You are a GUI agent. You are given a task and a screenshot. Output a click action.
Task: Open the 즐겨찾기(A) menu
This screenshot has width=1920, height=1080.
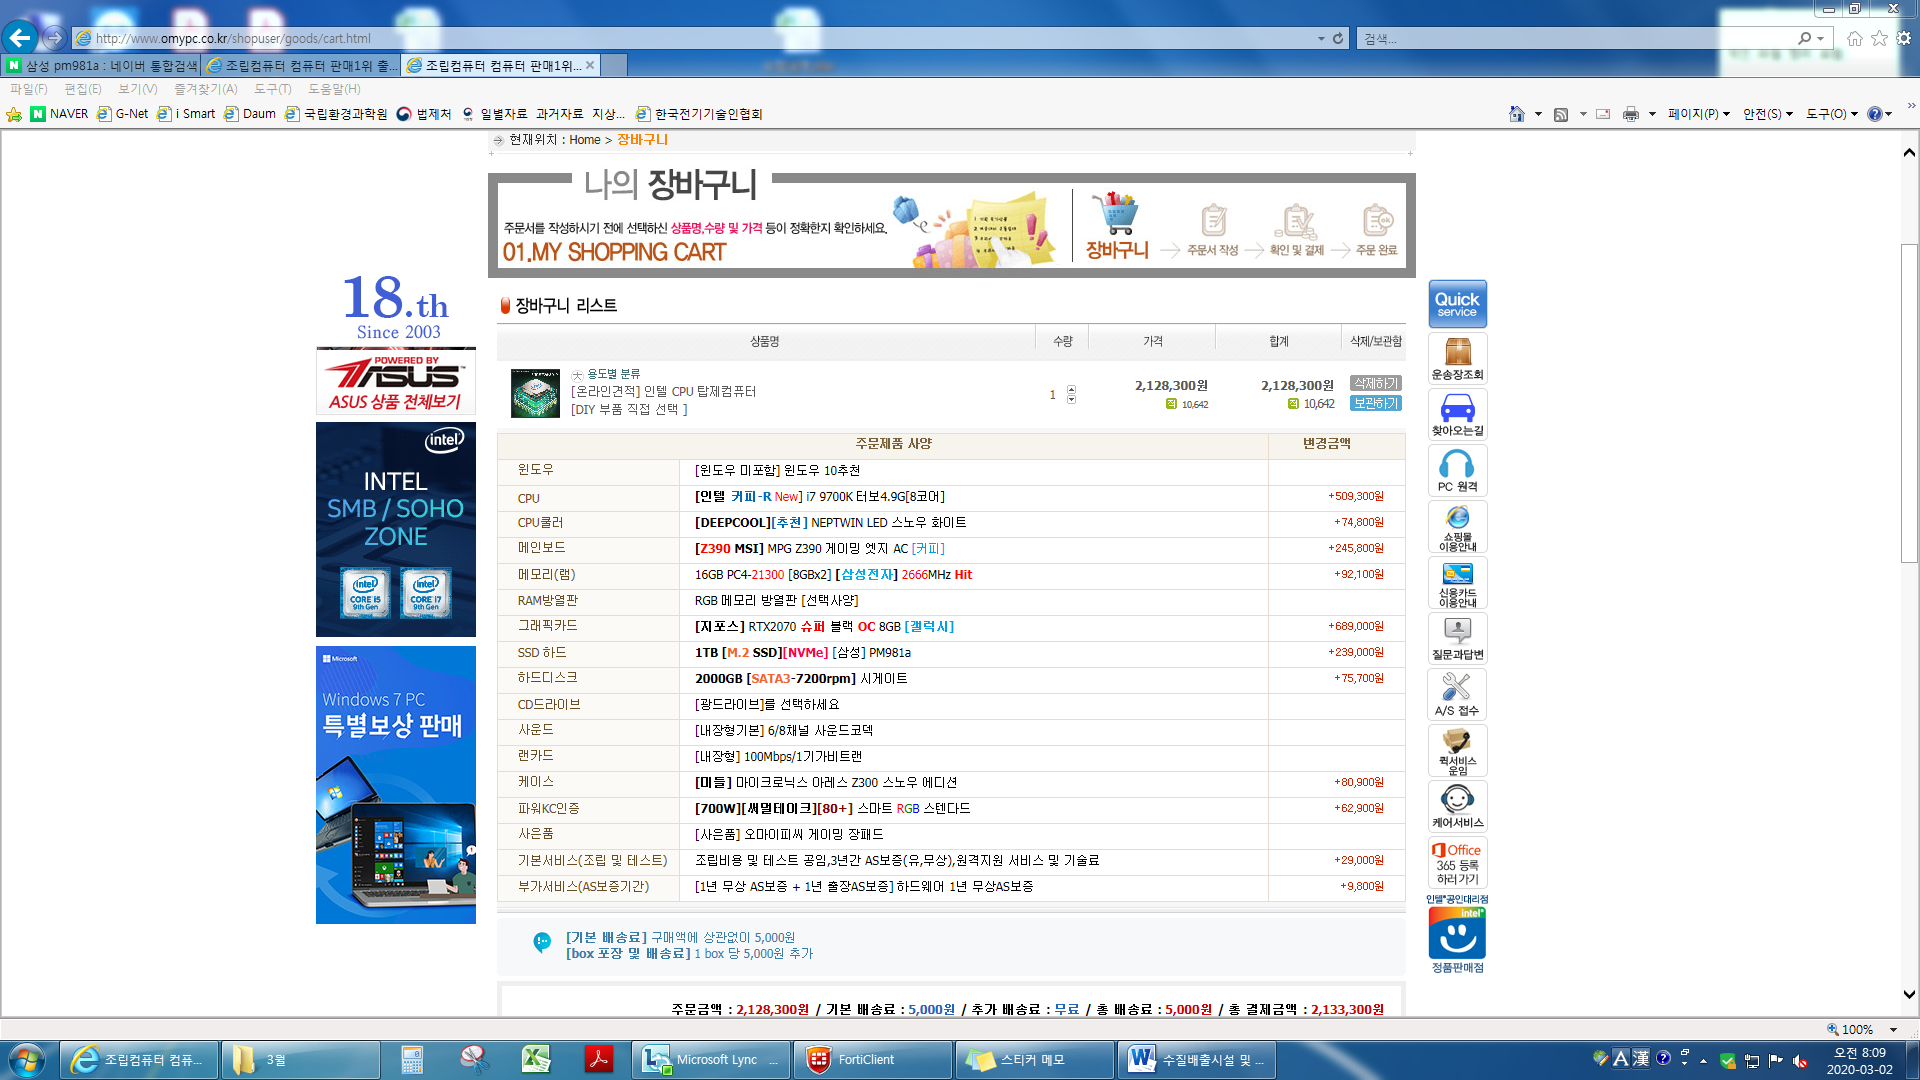[206, 89]
